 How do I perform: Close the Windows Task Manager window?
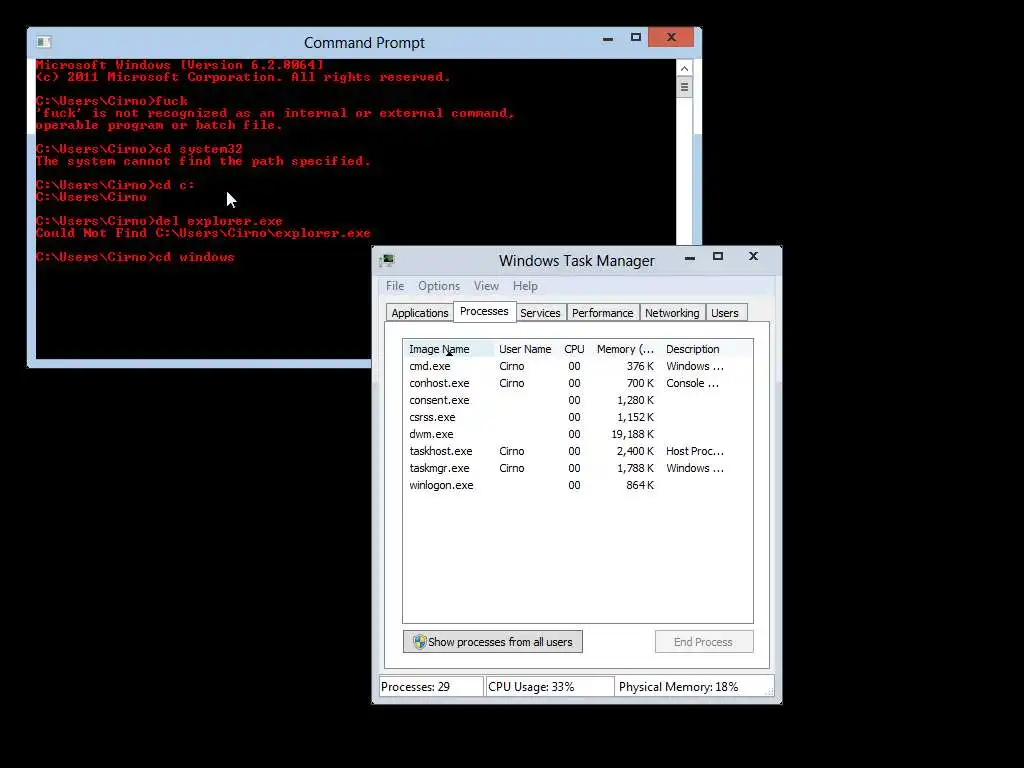(753, 256)
